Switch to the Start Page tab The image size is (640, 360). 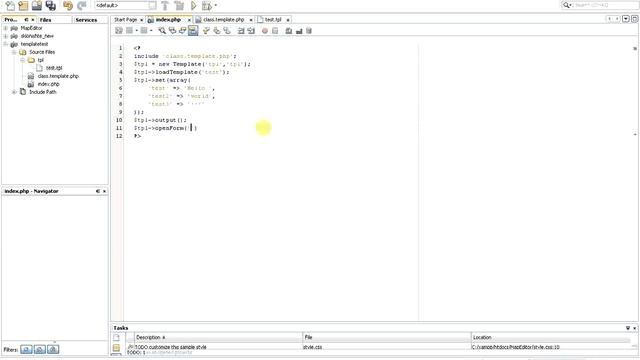[x=125, y=20]
